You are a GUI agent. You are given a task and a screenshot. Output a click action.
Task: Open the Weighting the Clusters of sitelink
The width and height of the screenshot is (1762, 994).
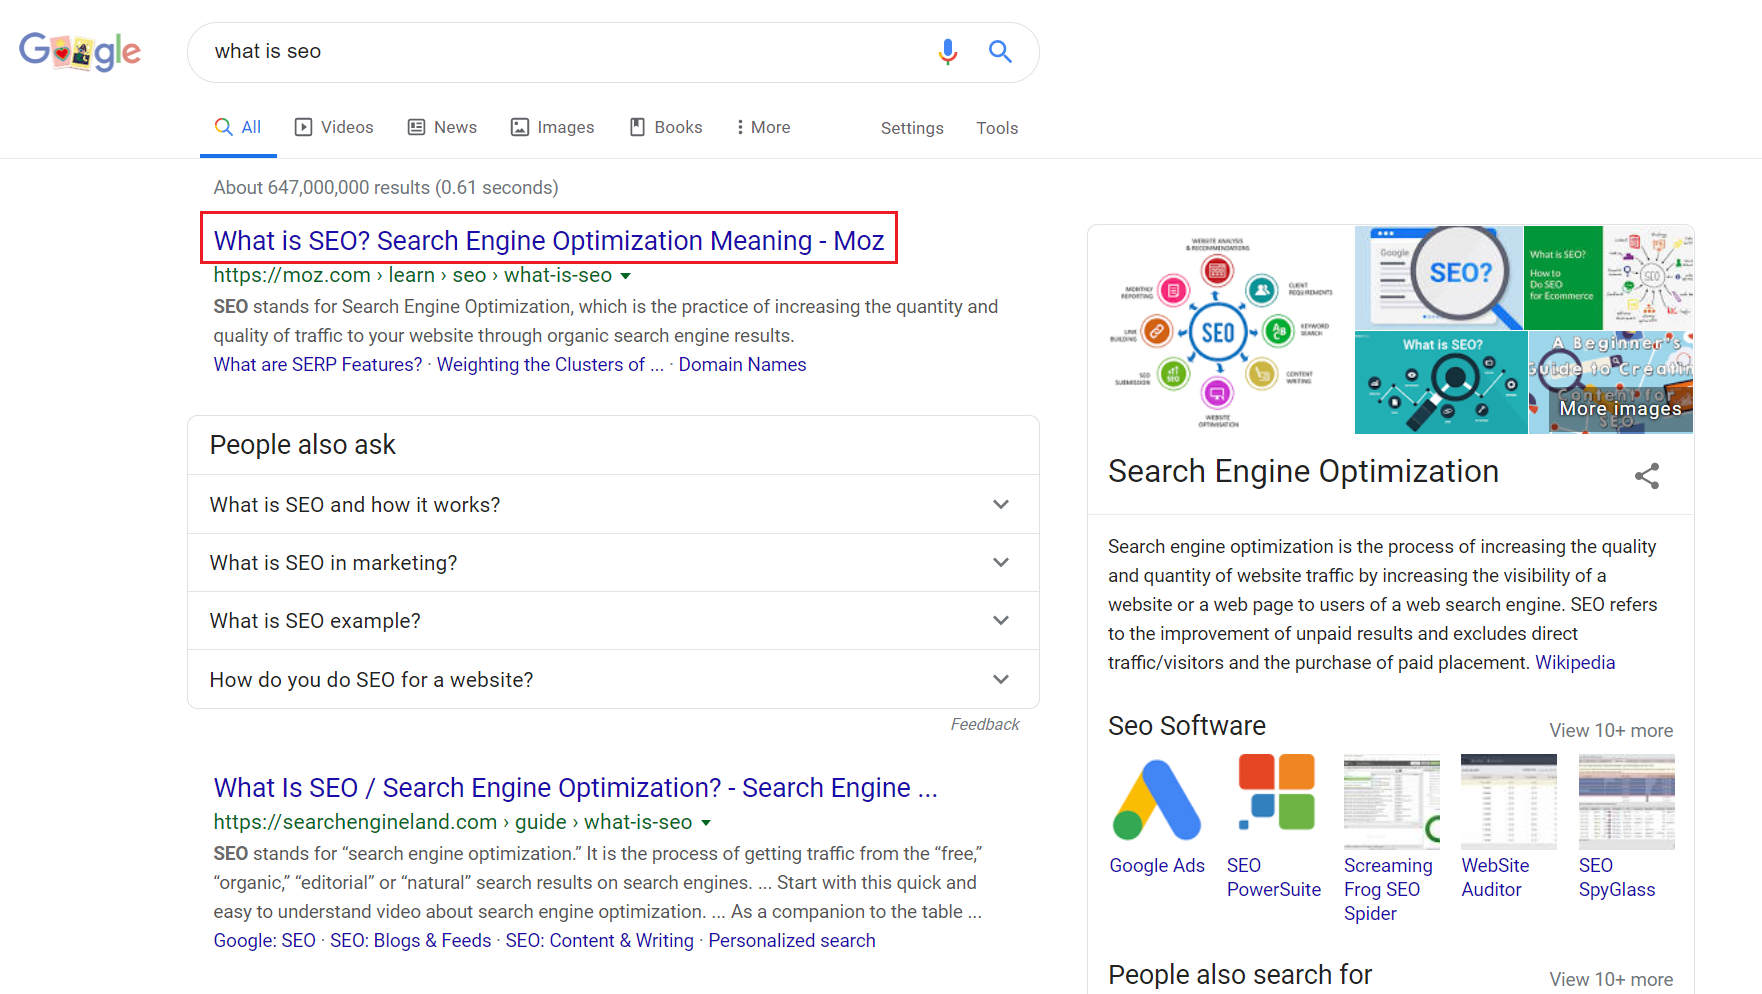coord(550,365)
